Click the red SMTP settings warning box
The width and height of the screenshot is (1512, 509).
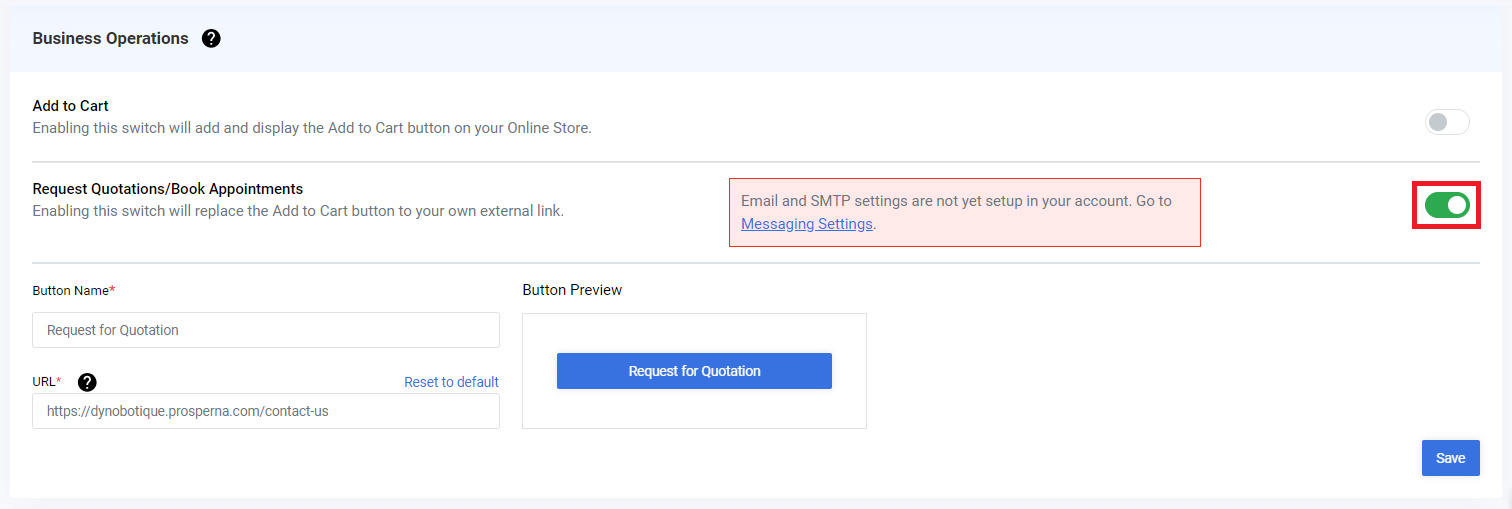965,212
